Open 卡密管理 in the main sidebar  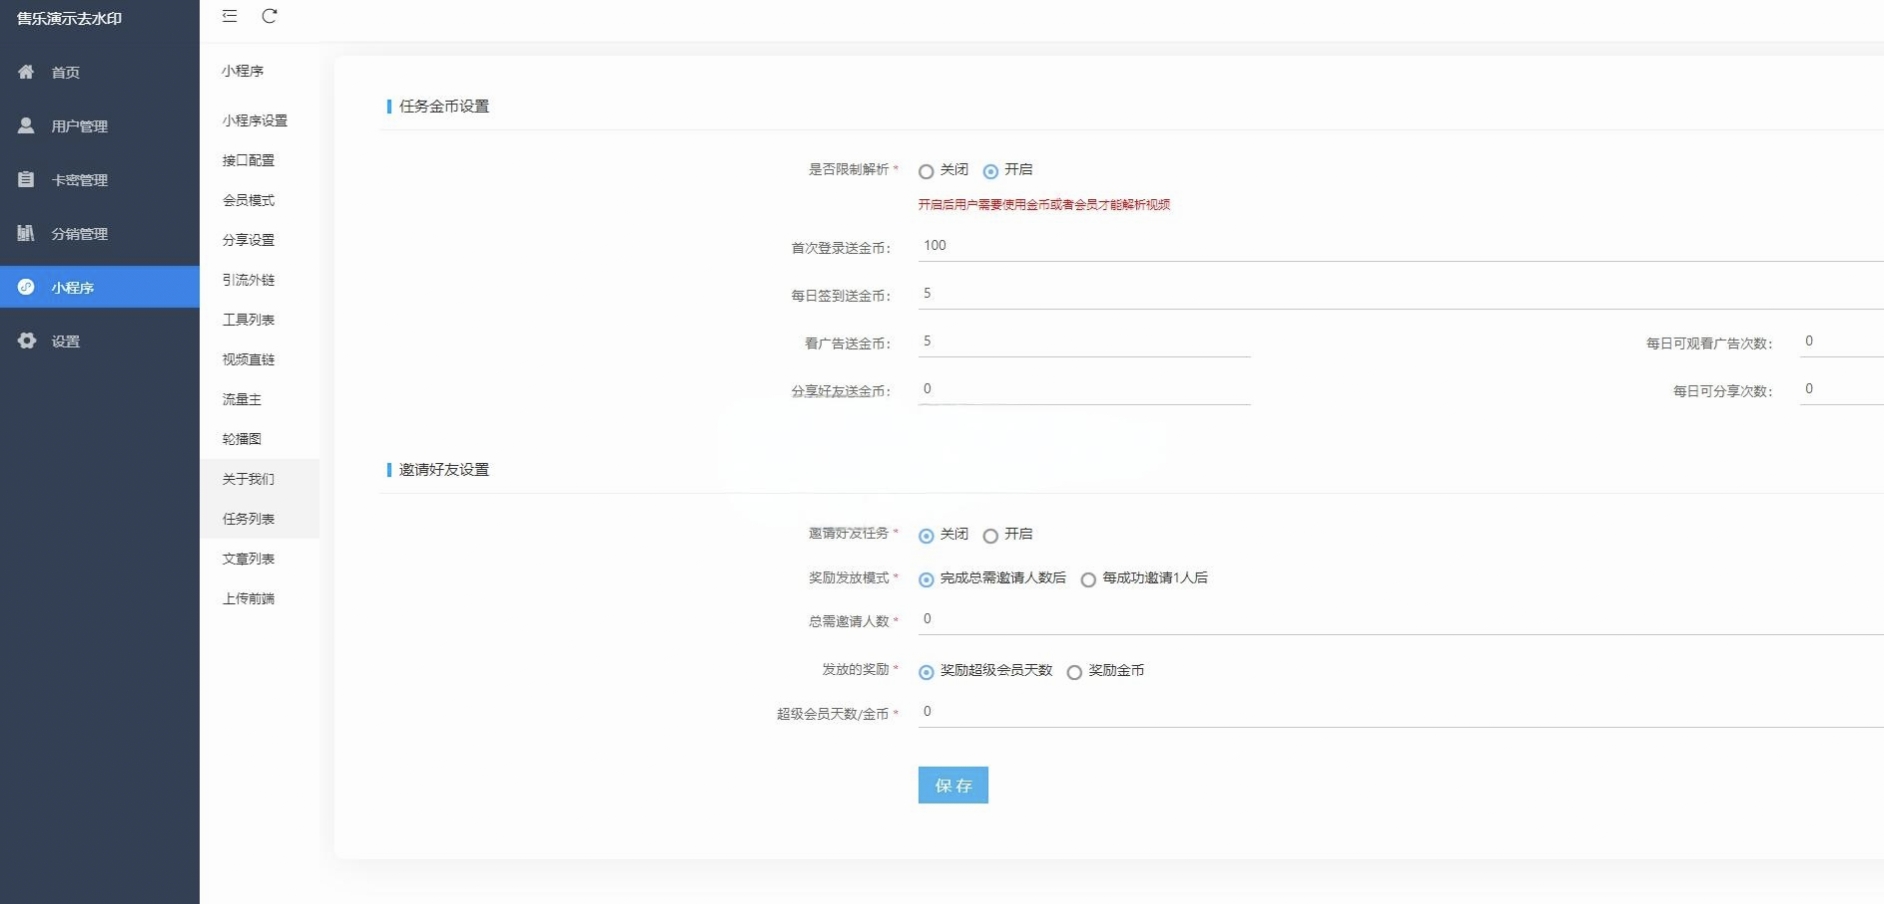coord(100,180)
